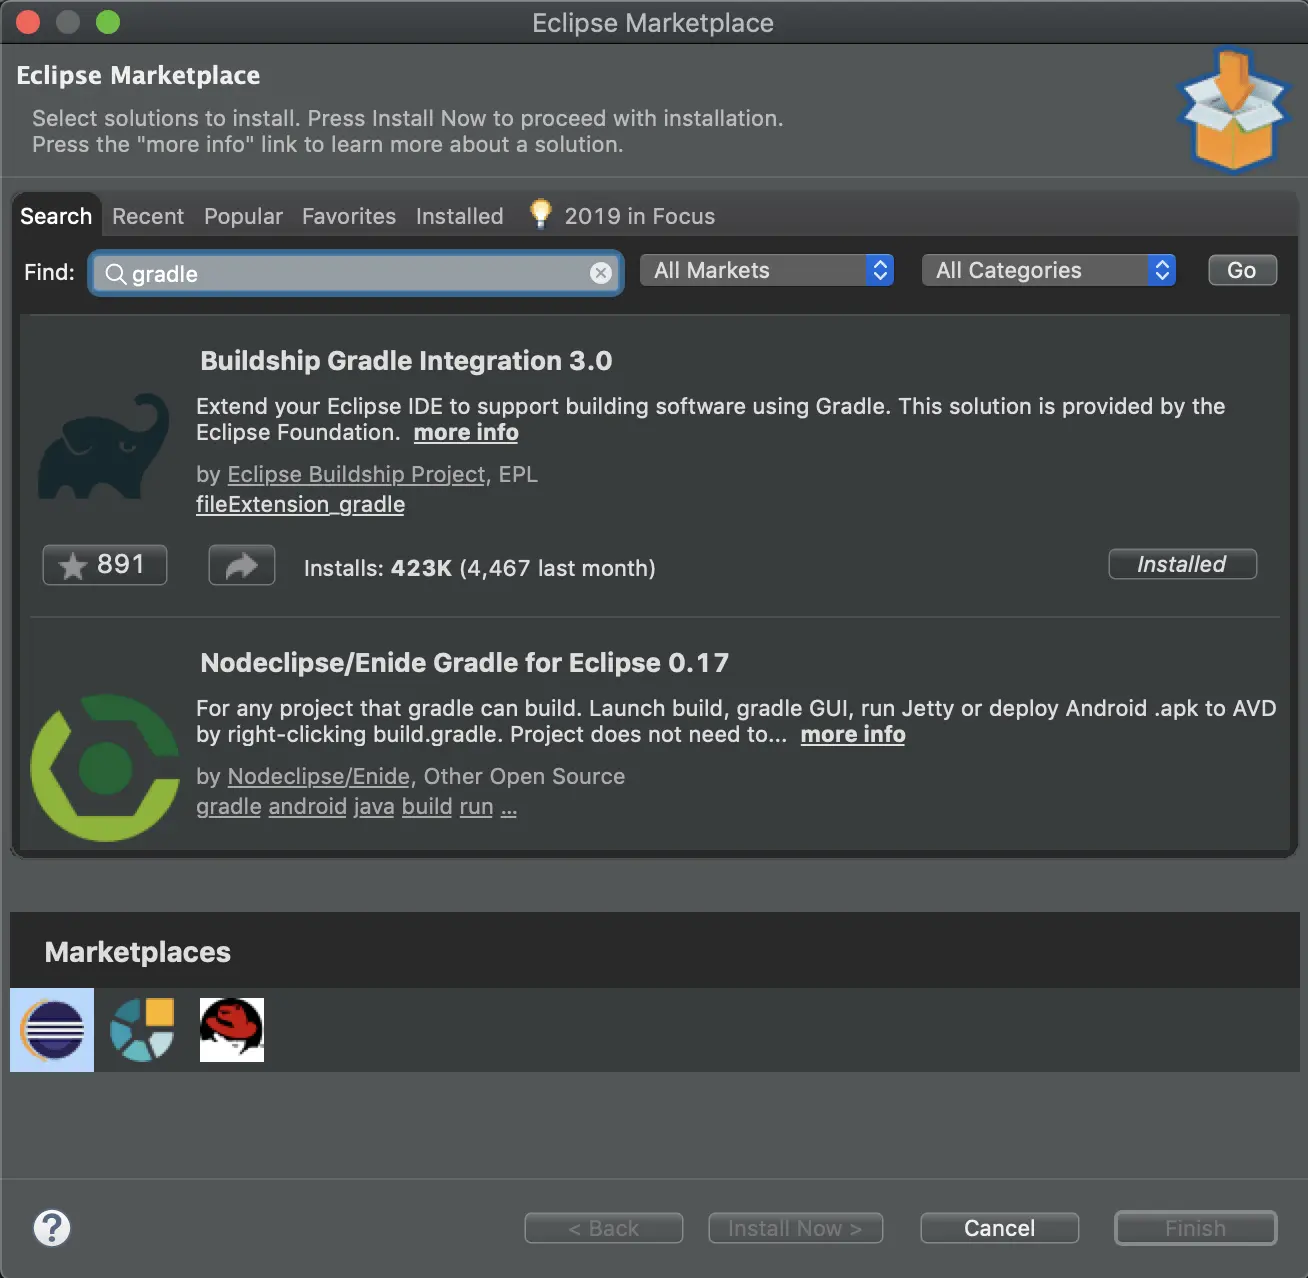
Task: Click the Back button
Action: (604, 1228)
